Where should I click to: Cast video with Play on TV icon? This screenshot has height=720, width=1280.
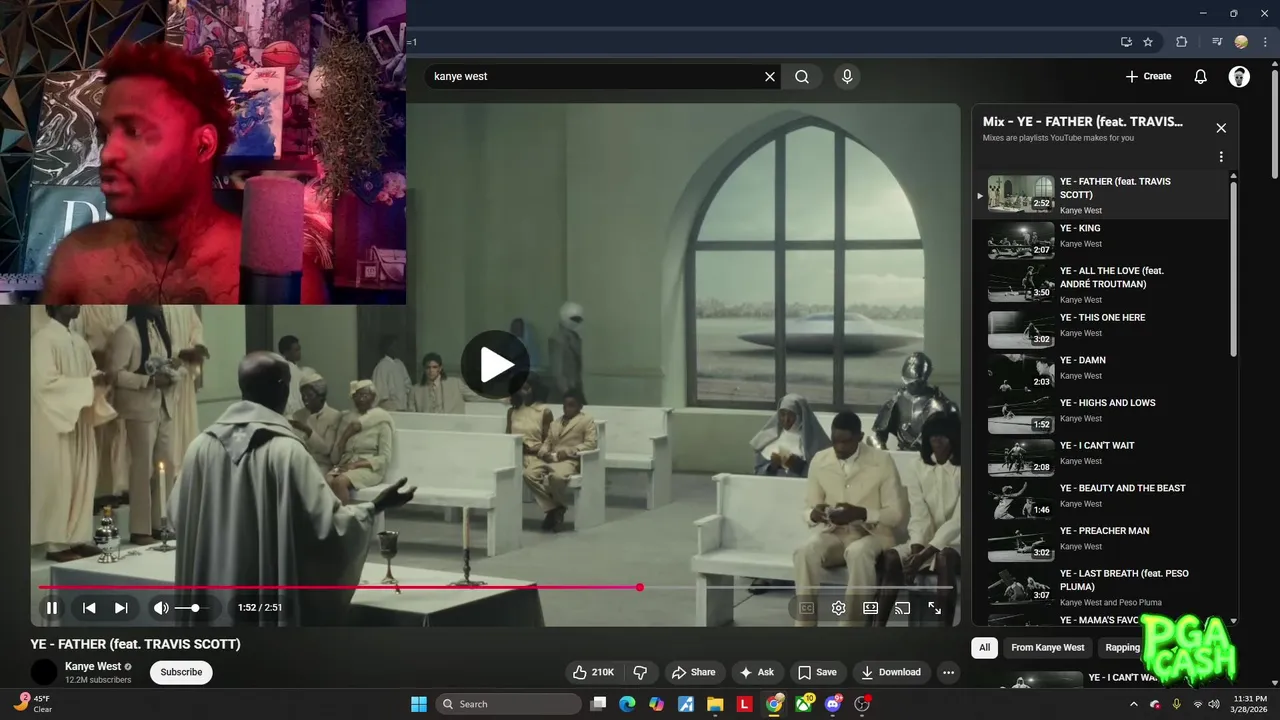(x=902, y=608)
